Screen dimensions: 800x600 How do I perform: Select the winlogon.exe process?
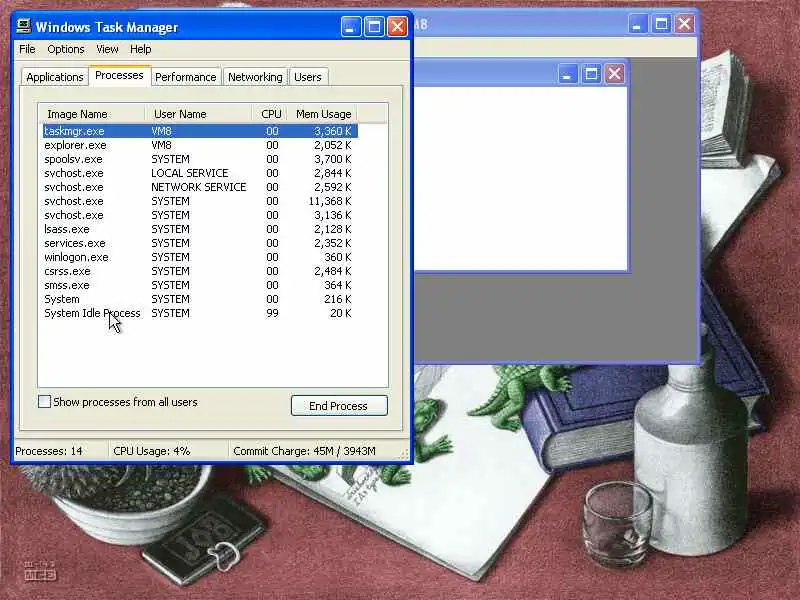[200, 257]
